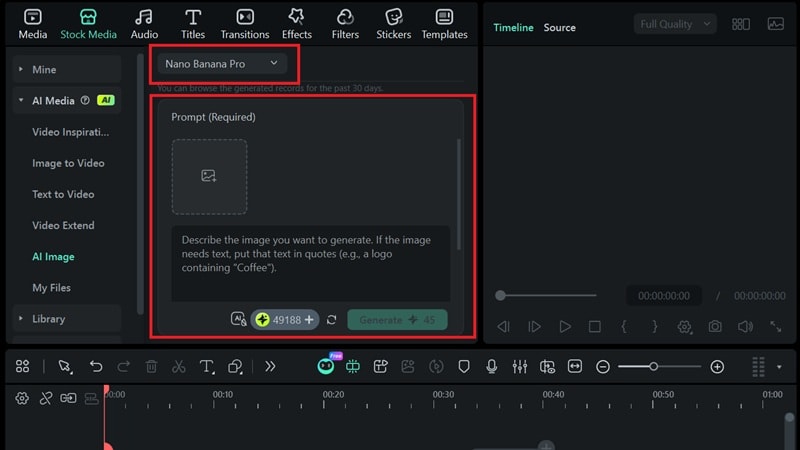
Task: Undo the last action
Action: click(96, 366)
